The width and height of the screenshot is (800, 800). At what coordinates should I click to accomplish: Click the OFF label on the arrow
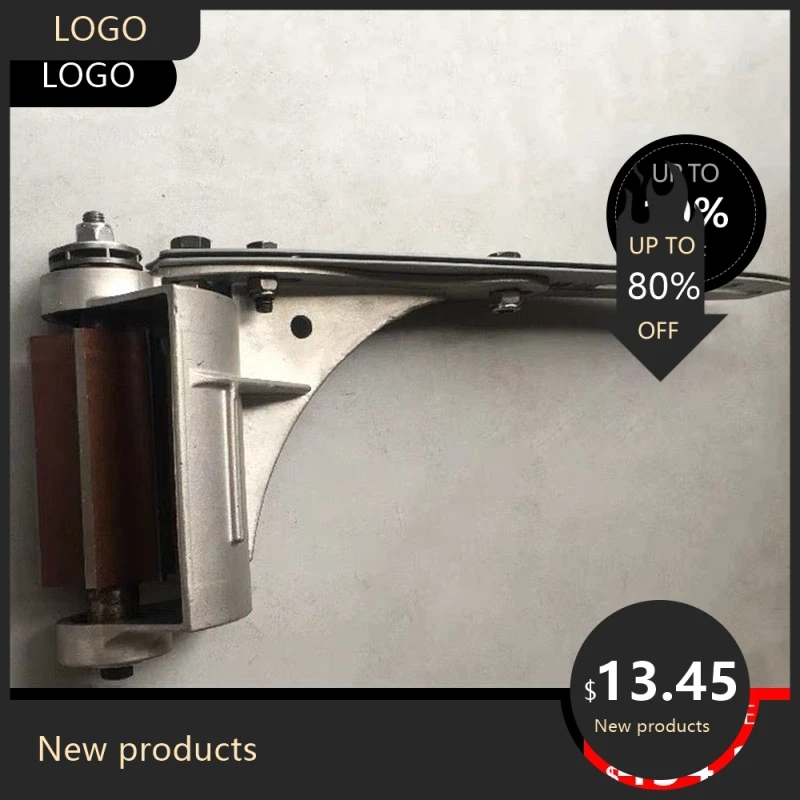(x=658, y=331)
